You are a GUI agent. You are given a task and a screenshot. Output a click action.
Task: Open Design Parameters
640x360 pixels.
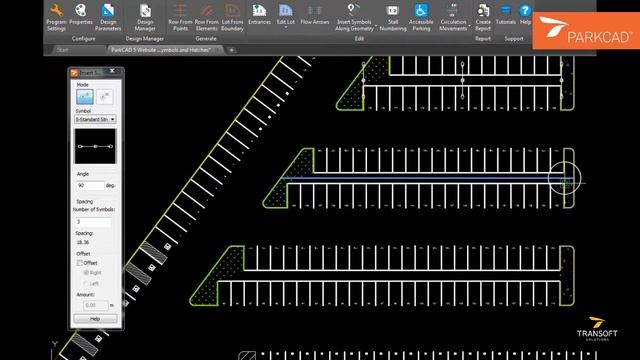tap(108, 18)
